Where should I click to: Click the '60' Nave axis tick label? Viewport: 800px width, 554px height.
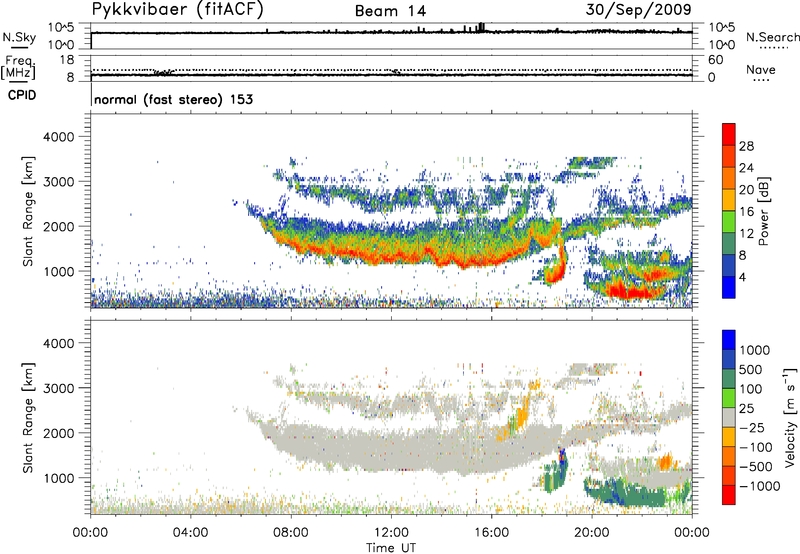716,60
